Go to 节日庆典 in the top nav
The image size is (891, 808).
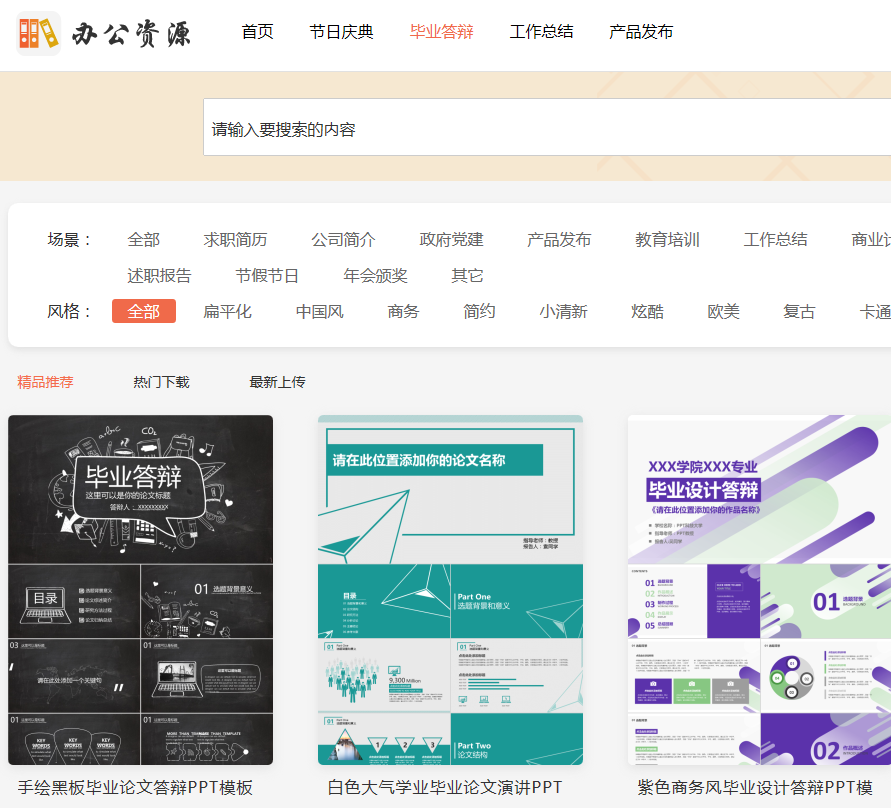pyautogui.click(x=342, y=32)
